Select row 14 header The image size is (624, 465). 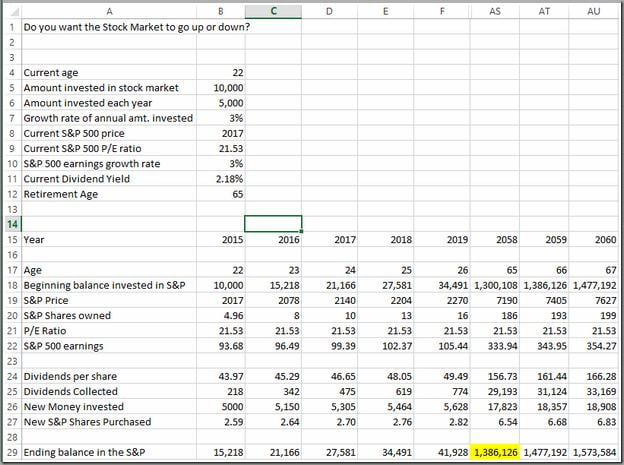[x=12, y=224]
